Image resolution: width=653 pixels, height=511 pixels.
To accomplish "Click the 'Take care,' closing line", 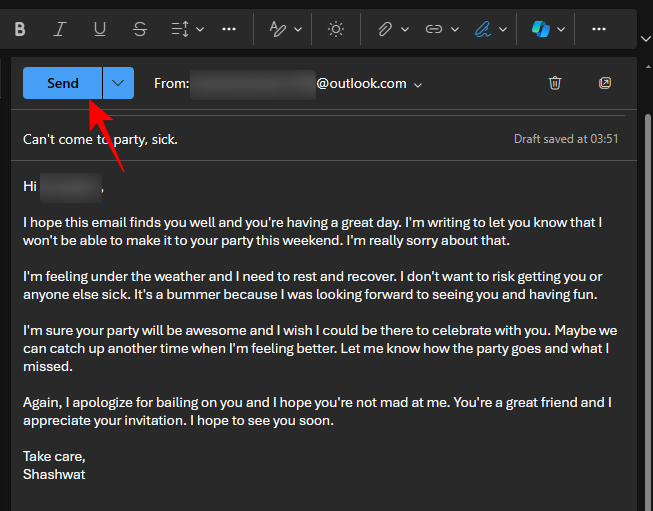I will 54,456.
